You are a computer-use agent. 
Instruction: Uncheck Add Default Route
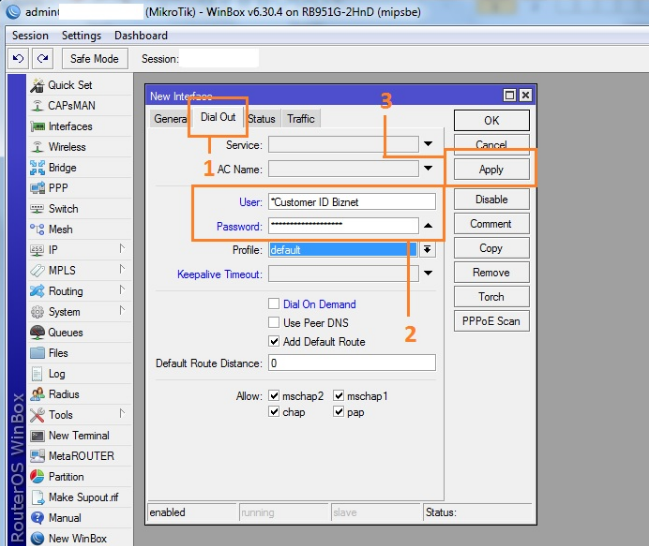pos(274,341)
